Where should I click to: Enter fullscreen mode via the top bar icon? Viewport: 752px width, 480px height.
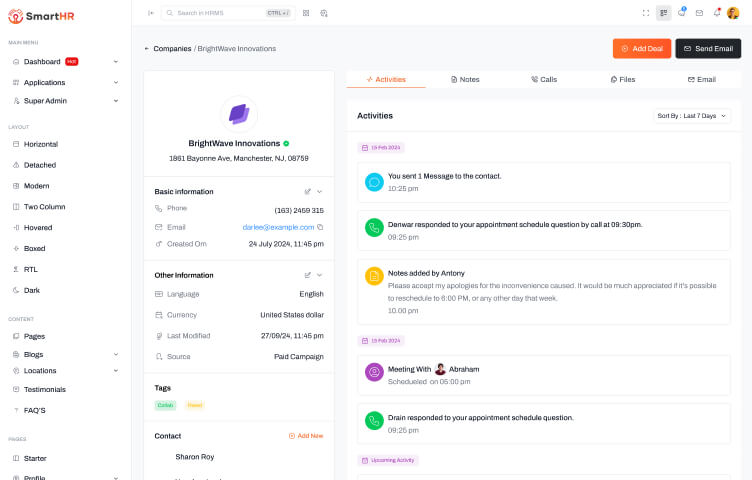(646, 13)
